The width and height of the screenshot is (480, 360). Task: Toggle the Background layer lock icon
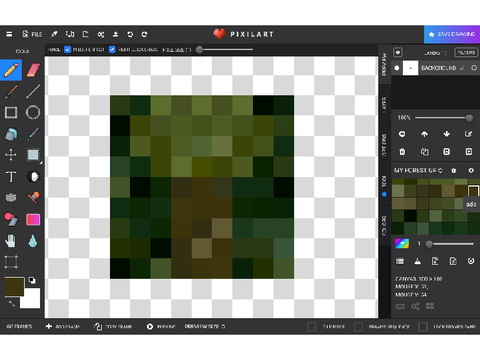462,68
